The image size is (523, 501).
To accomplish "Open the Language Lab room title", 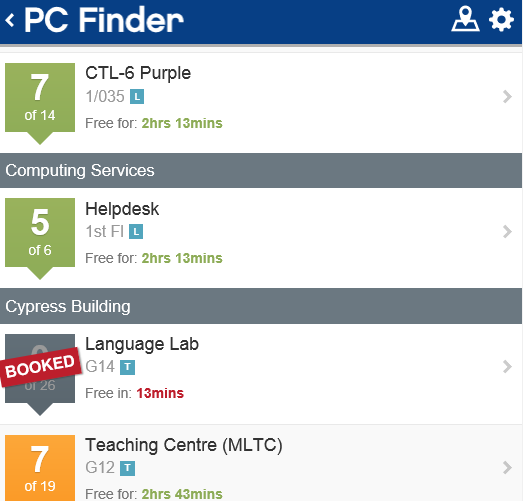I will coord(142,344).
